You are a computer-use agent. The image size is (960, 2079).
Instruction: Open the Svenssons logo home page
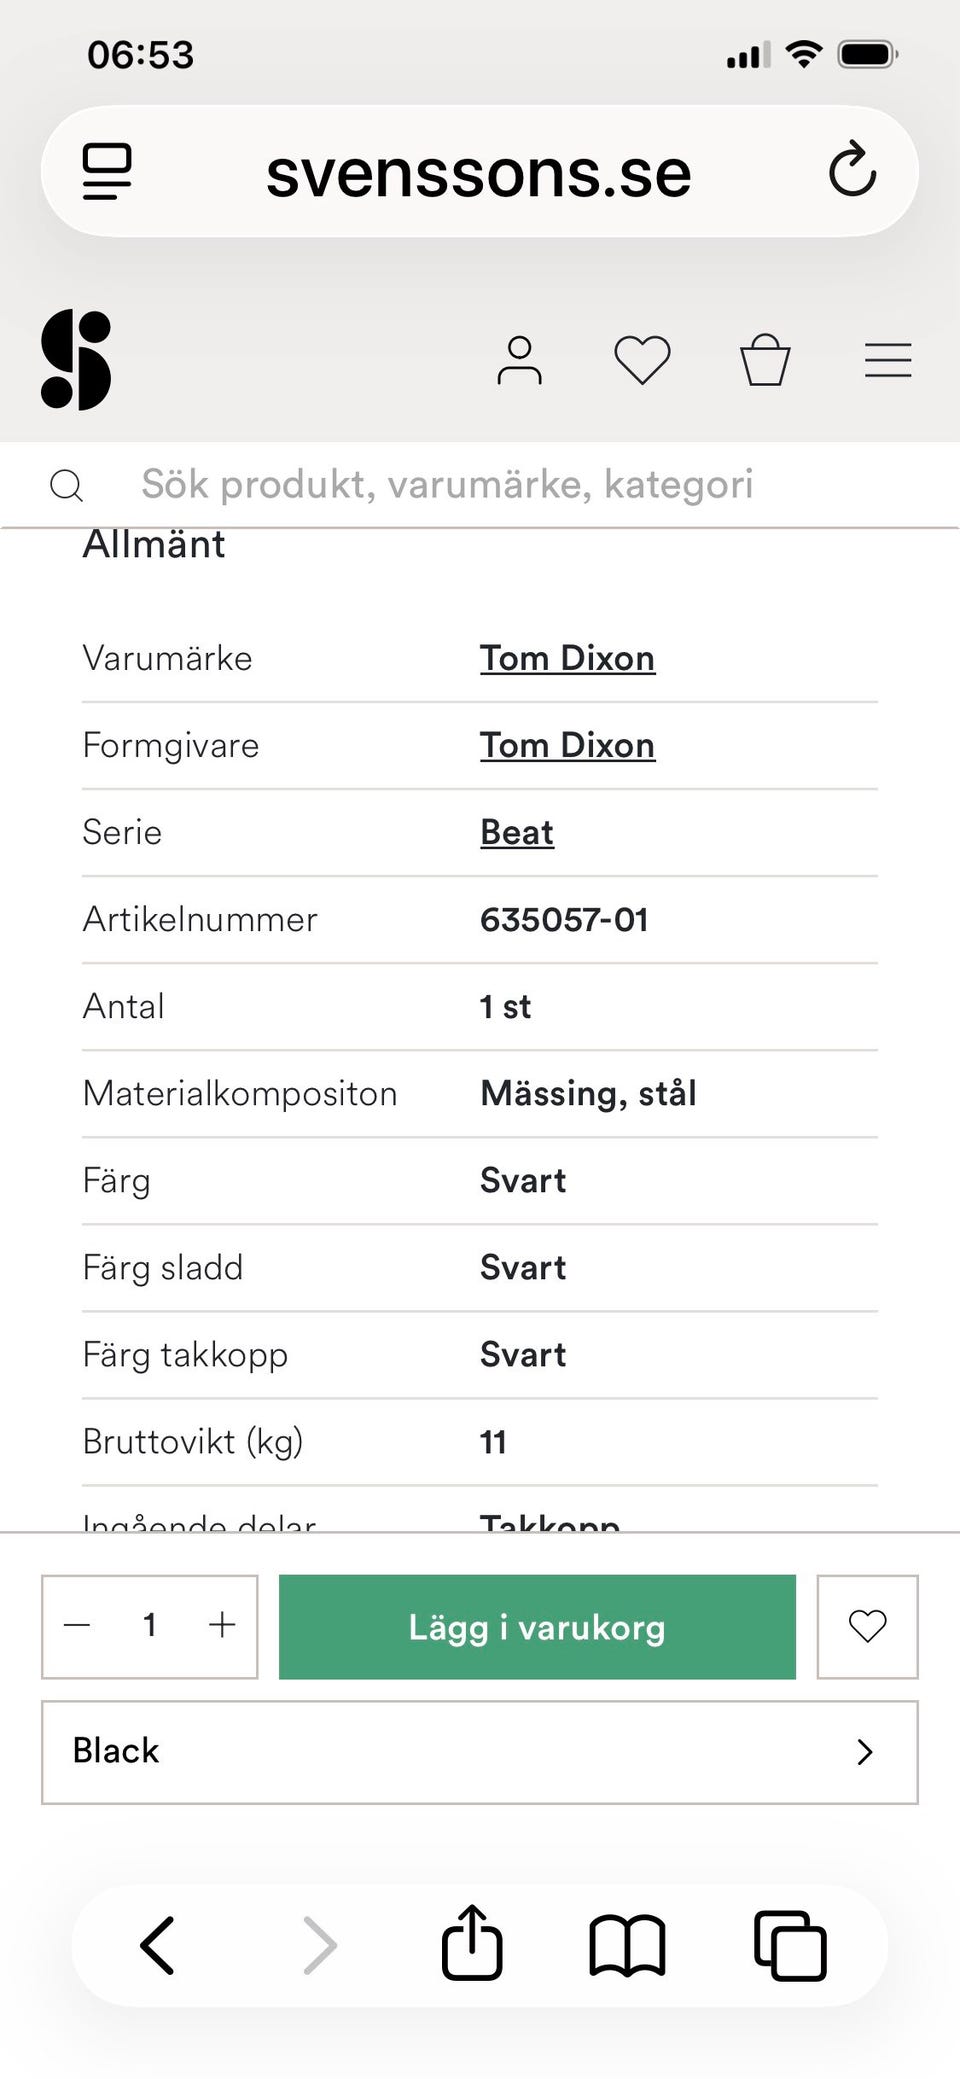click(76, 360)
